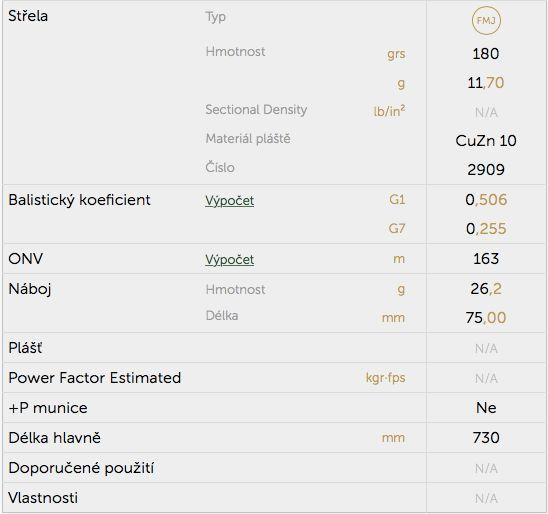Click the CuZn 10 jacket material value
The height and width of the screenshot is (514, 548).
[x=486, y=141]
